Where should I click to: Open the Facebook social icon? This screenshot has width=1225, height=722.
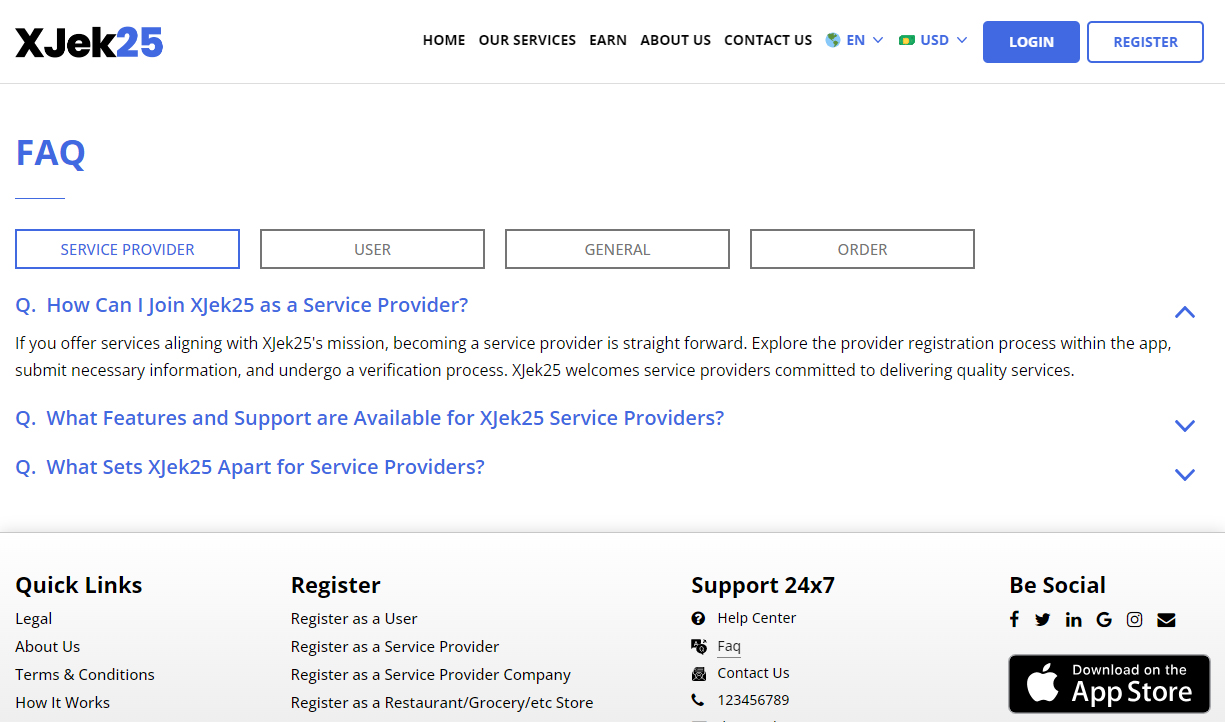(1014, 619)
